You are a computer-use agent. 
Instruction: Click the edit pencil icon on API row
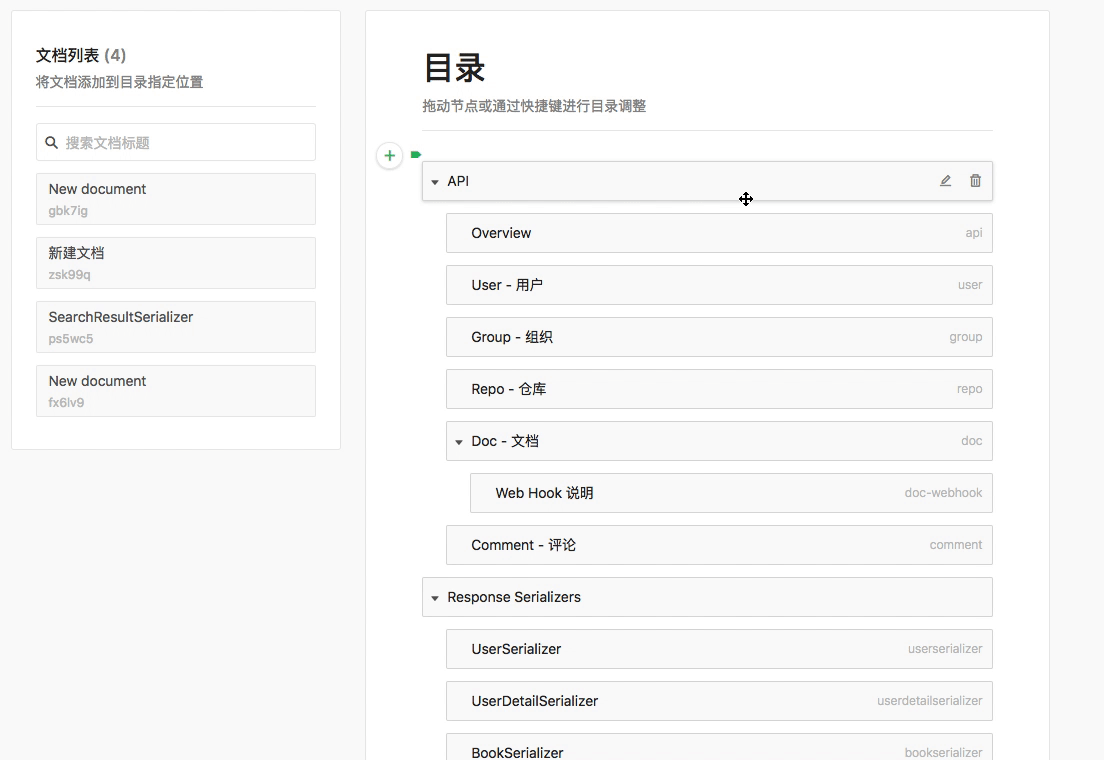click(x=945, y=181)
